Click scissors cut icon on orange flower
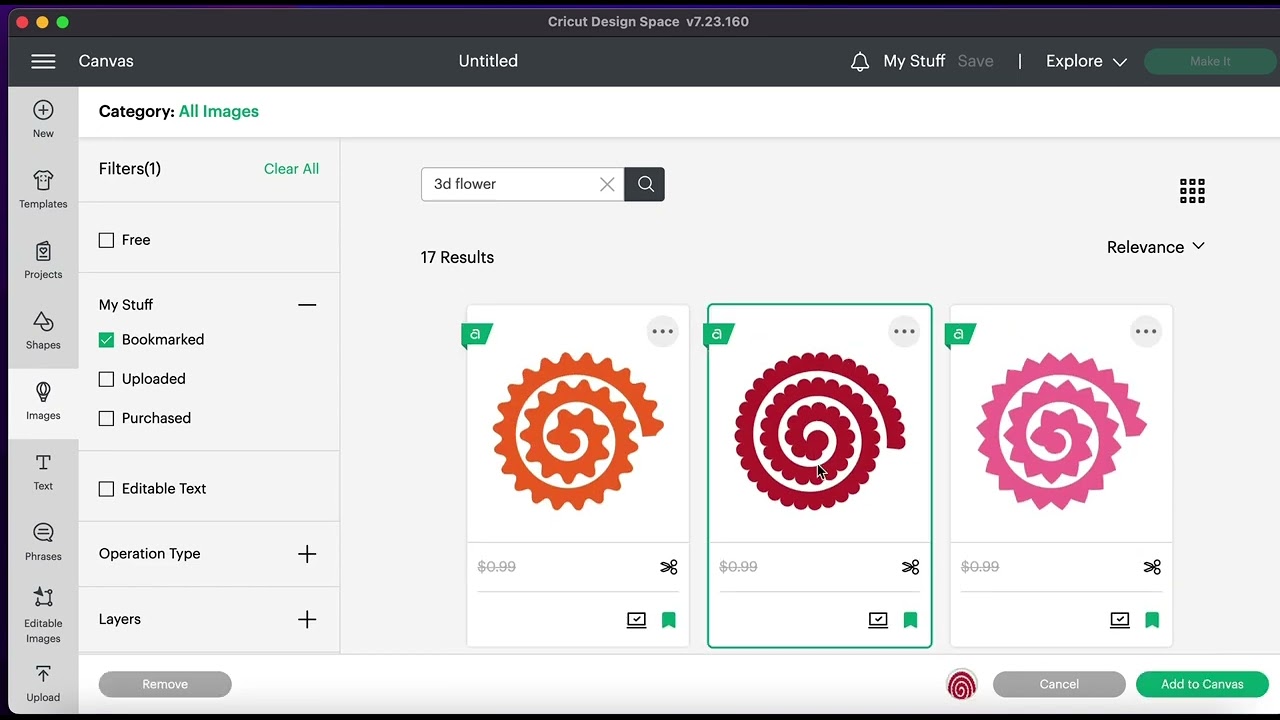This screenshot has height=720, width=1280. pyautogui.click(x=669, y=567)
